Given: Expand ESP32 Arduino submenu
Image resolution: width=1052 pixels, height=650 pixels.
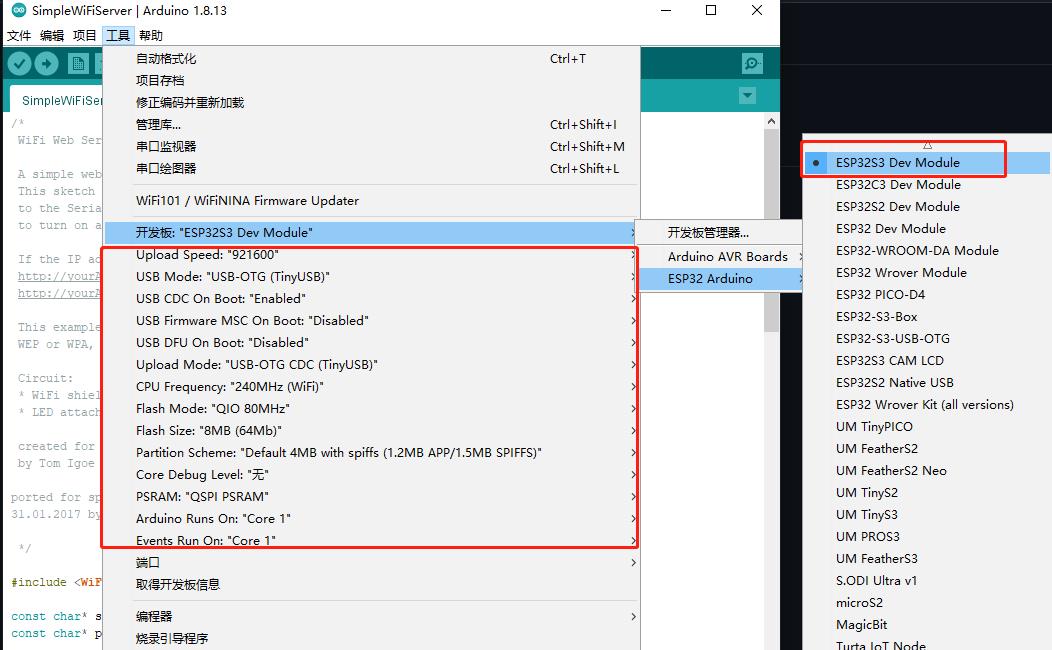Looking at the screenshot, I should pos(719,279).
